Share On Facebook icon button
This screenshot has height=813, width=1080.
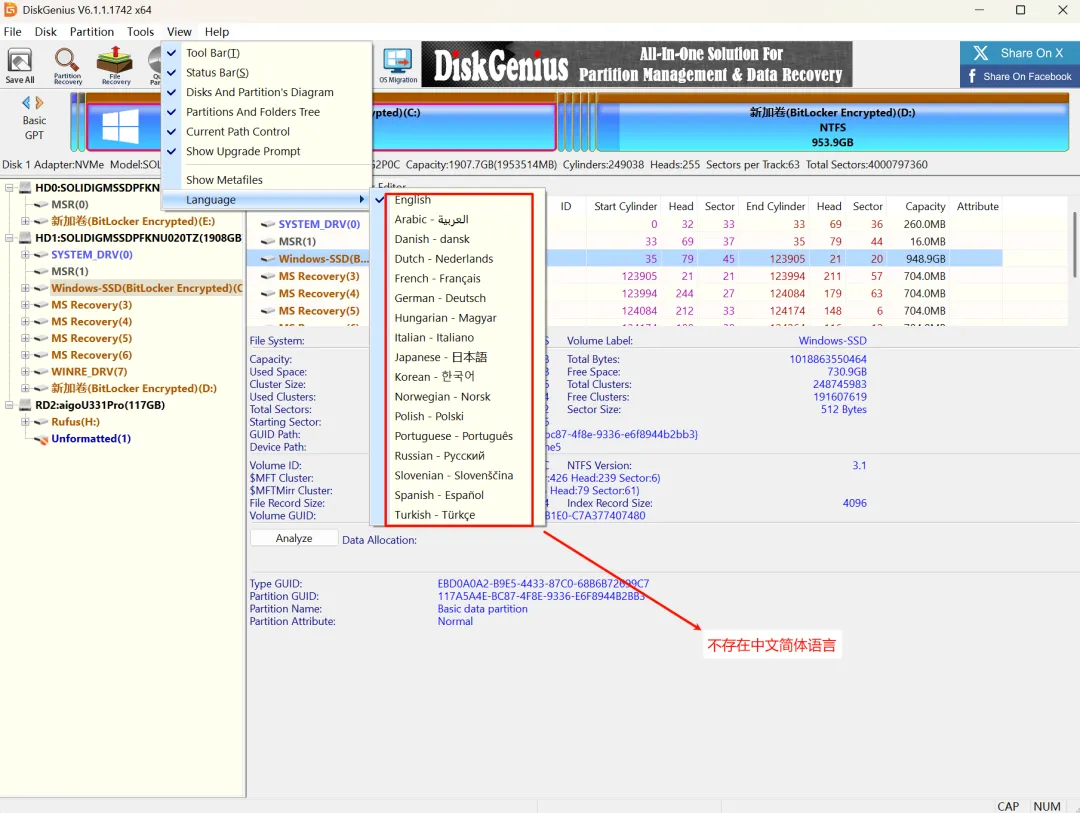click(1019, 76)
